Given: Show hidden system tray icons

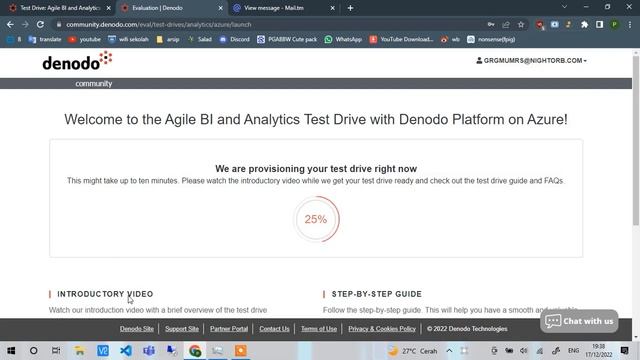Looking at the screenshot, I should point(449,351).
